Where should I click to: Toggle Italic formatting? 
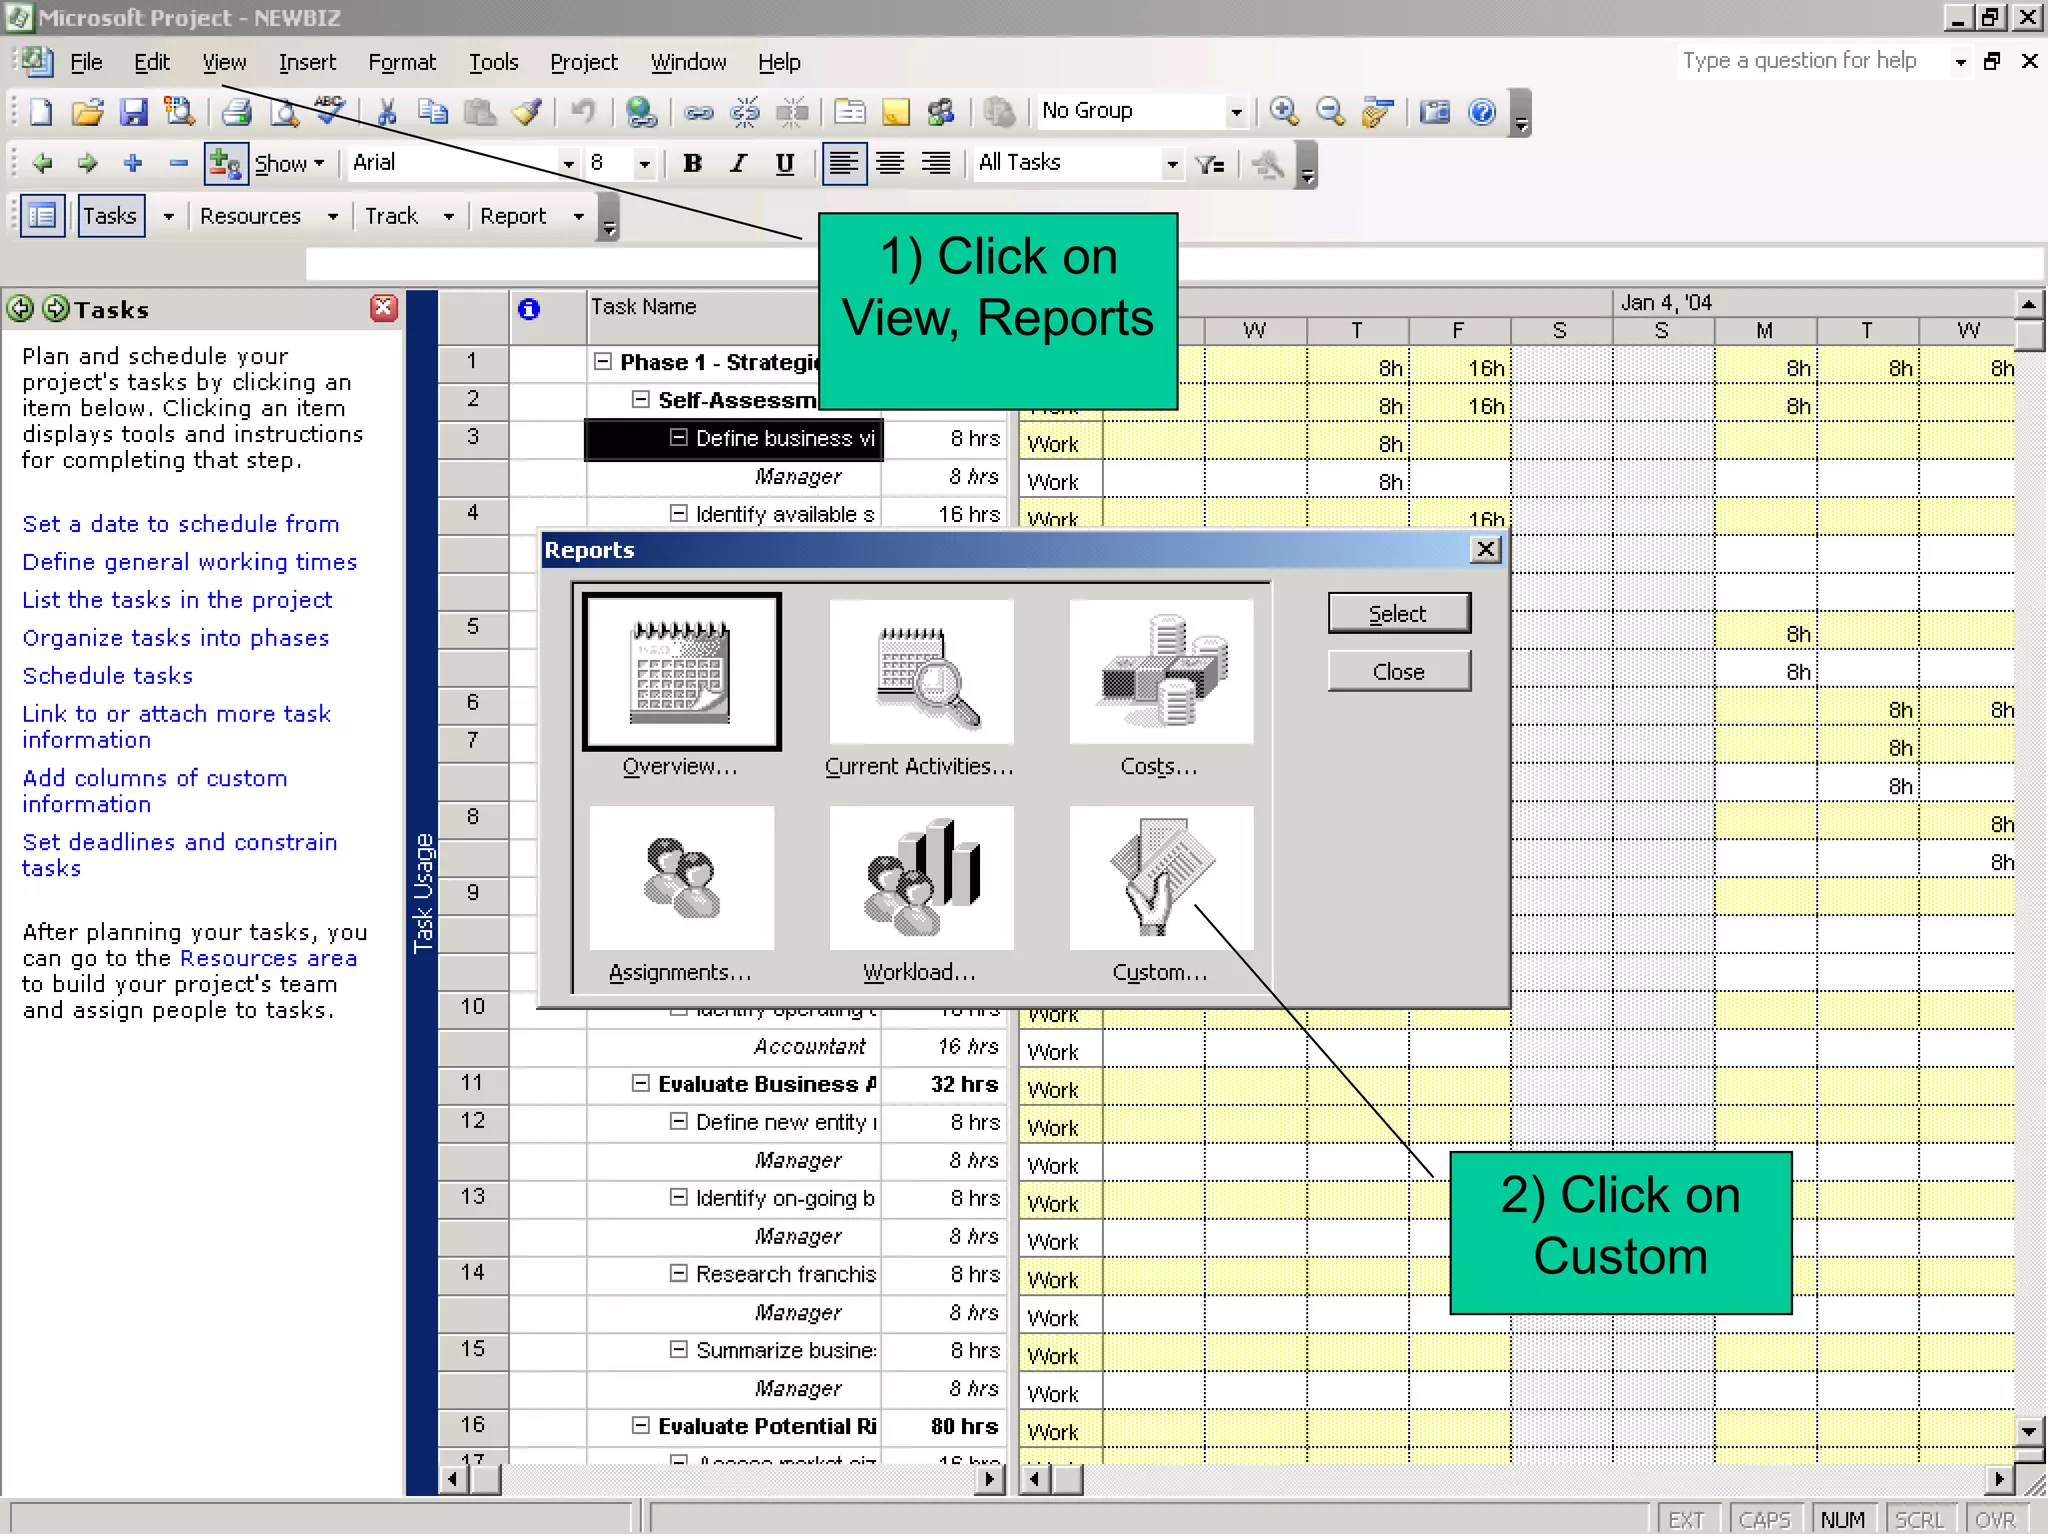tap(738, 163)
